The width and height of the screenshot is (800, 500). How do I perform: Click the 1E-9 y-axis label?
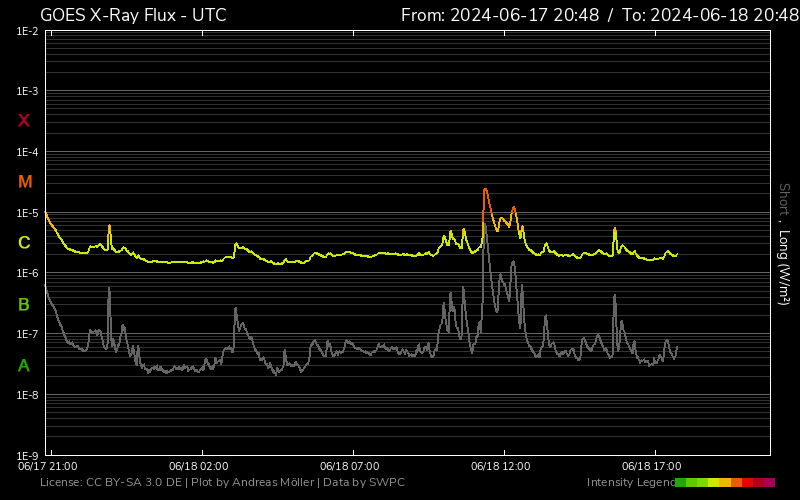pyautogui.click(x=28, y=456)
